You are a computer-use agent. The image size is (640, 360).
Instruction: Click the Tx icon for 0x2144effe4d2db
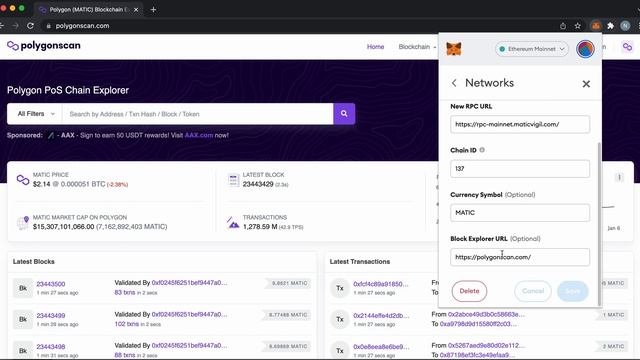[340, 319]
